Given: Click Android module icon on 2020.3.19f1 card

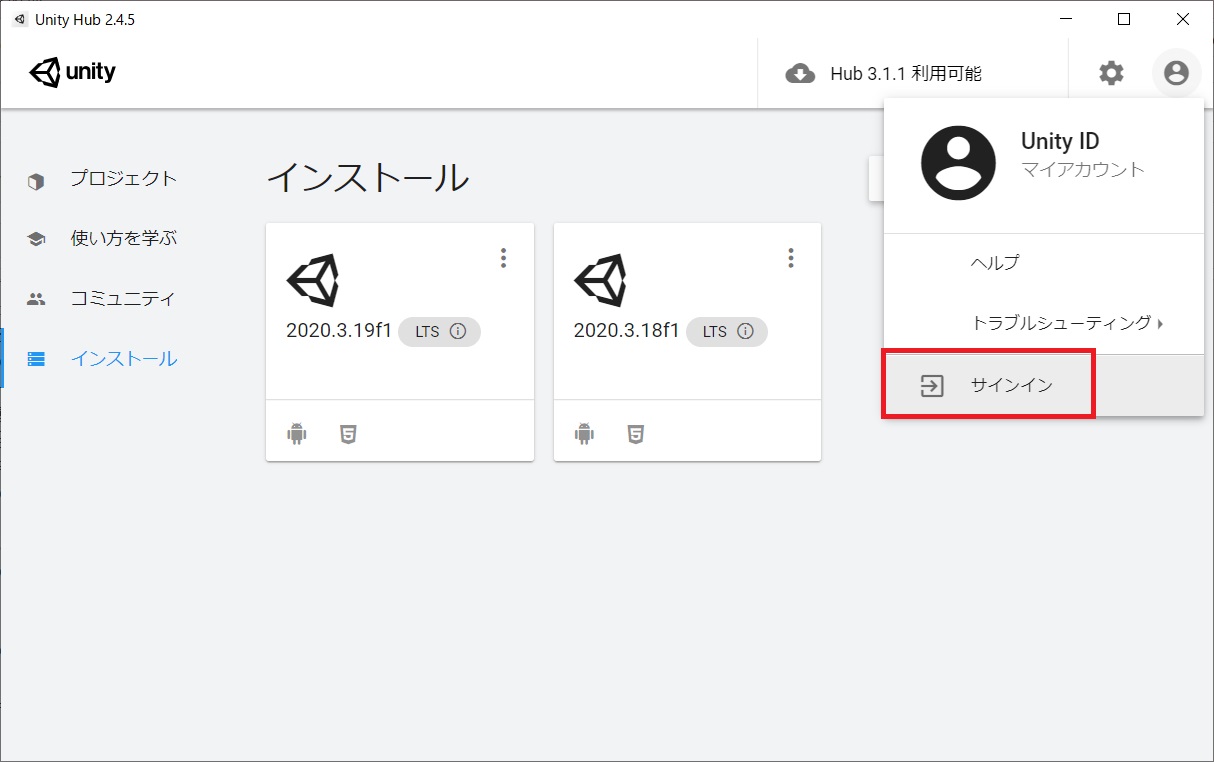Looking at the screenshot, I should pyautogui.click(x=297, y=434).
